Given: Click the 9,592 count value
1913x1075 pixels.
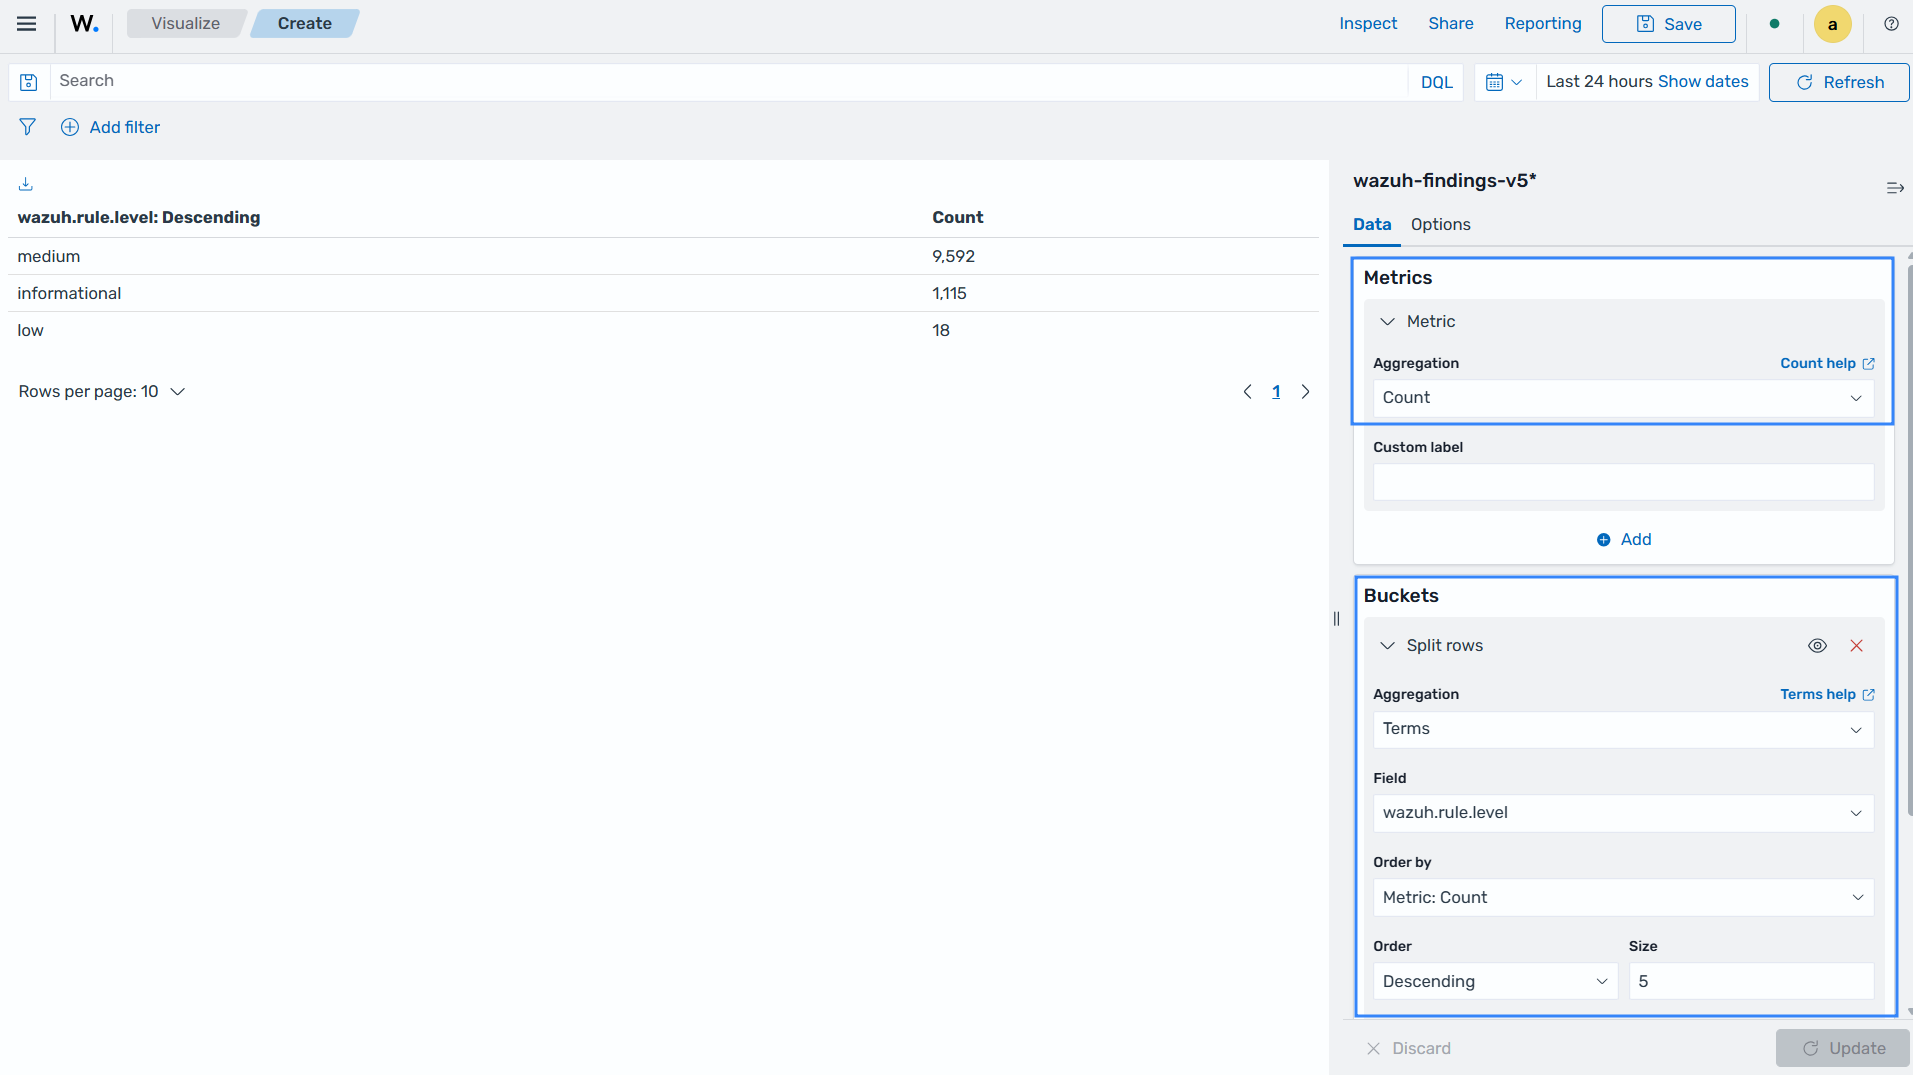Looking at the screenshot, I should [952, 256].
